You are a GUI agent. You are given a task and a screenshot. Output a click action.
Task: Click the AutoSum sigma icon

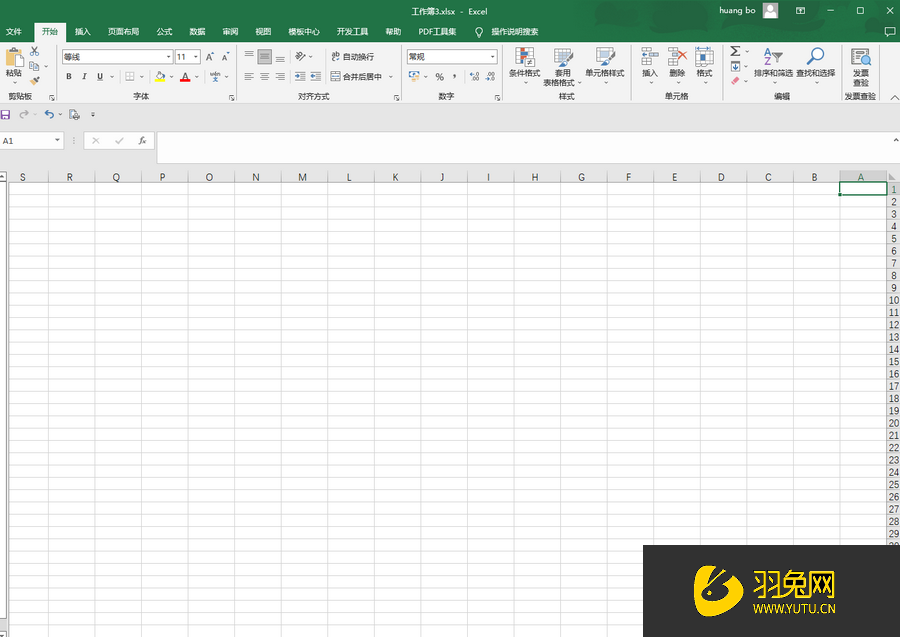[735, 51]
